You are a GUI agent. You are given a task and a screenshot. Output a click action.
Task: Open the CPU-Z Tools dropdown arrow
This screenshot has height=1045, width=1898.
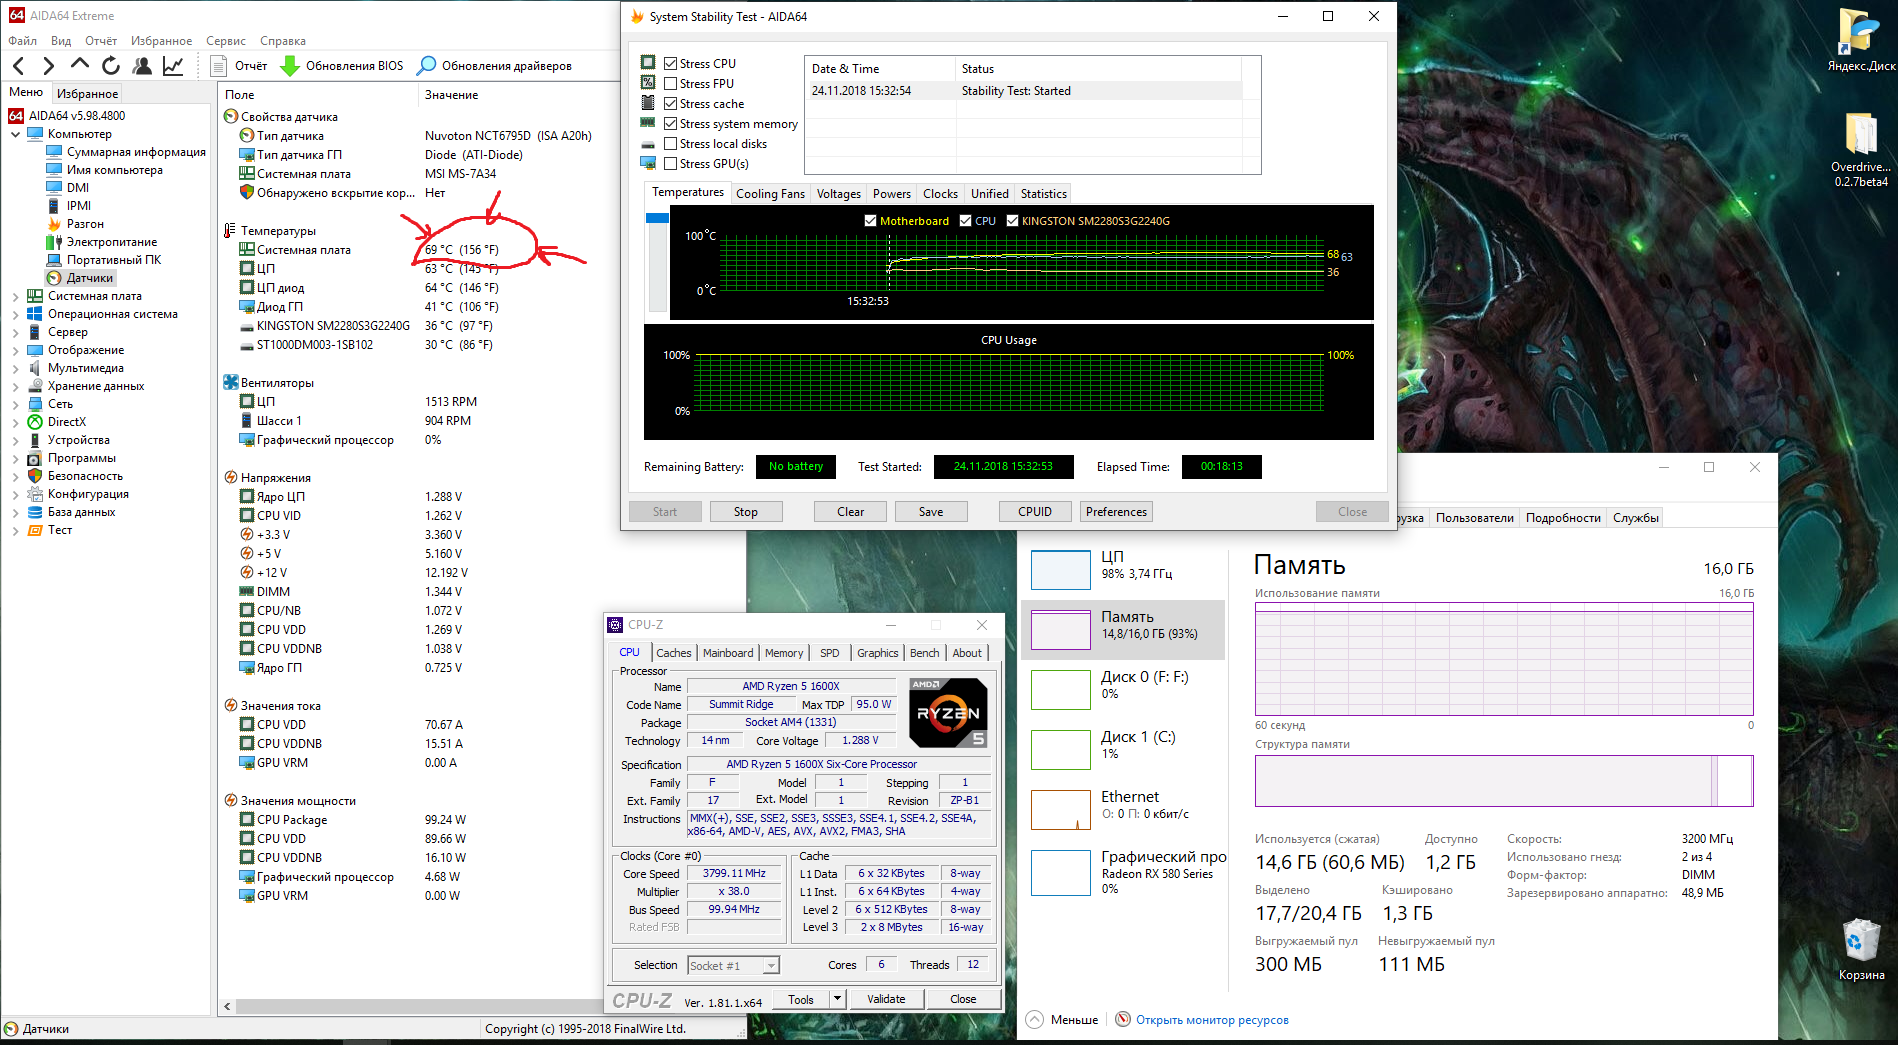tap(837, 999)
